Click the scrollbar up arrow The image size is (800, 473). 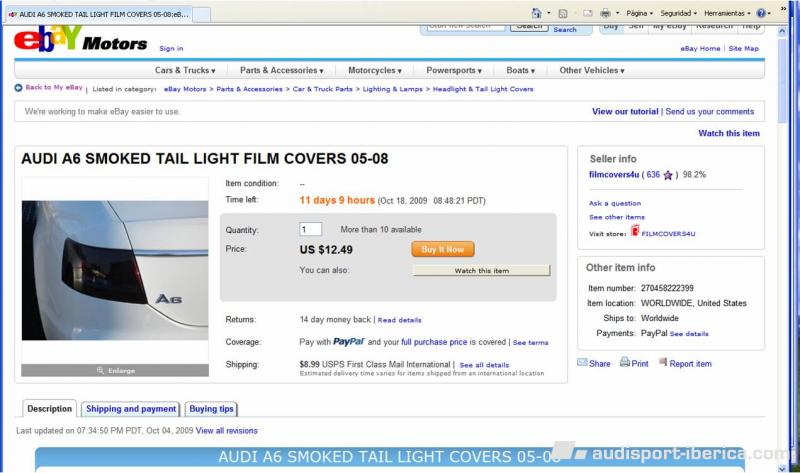(783, 31)
